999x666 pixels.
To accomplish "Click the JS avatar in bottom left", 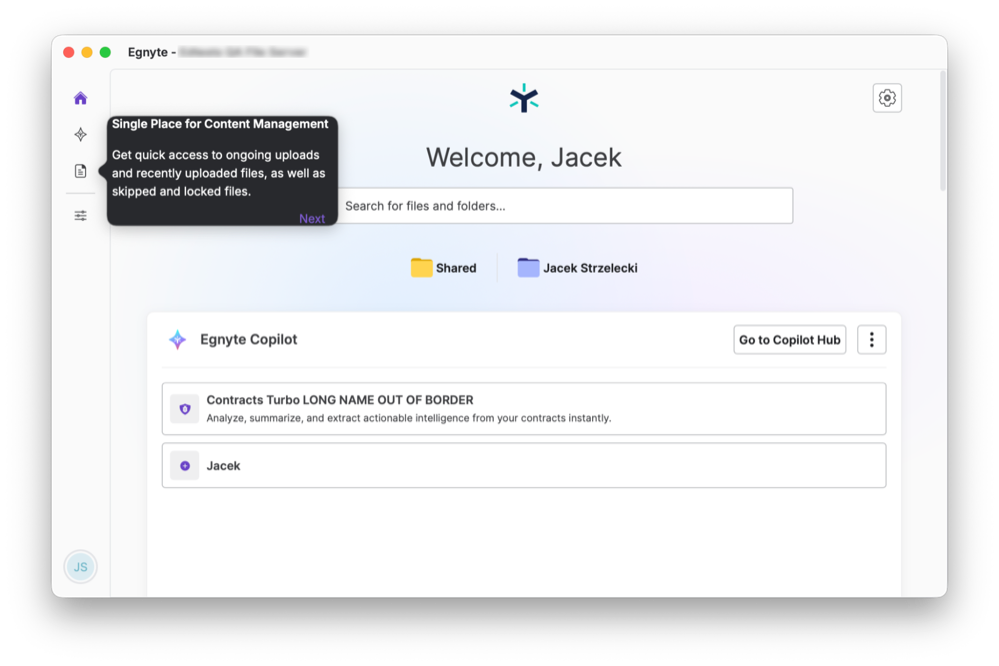I will click(80, 566).
